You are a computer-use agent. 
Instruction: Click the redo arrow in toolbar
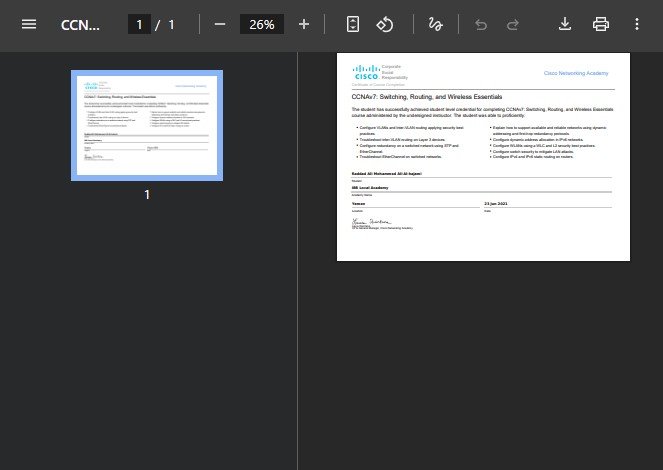[513, 24]
